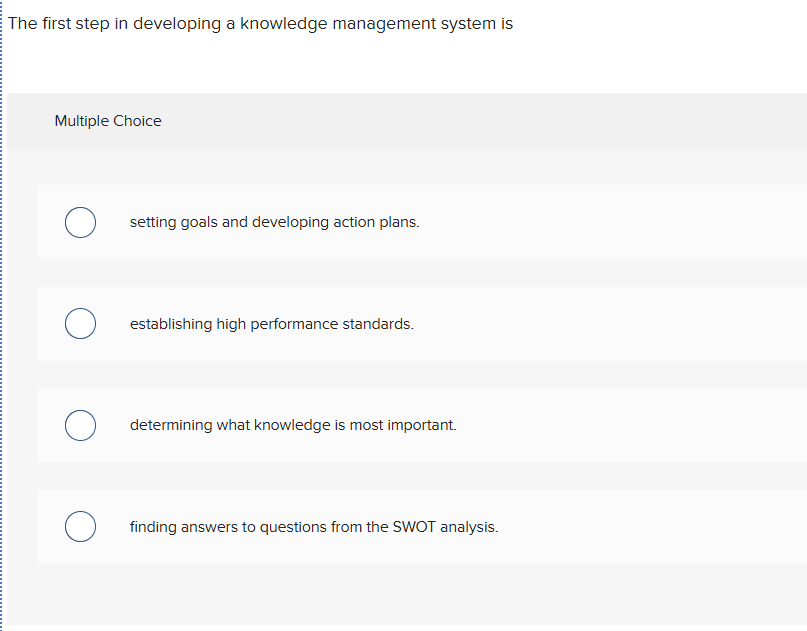Image resolution: width=807 pixels, height=631 pixels.
Task: Click the question text about knowledge management systems
Action: [x=259, y=23]
